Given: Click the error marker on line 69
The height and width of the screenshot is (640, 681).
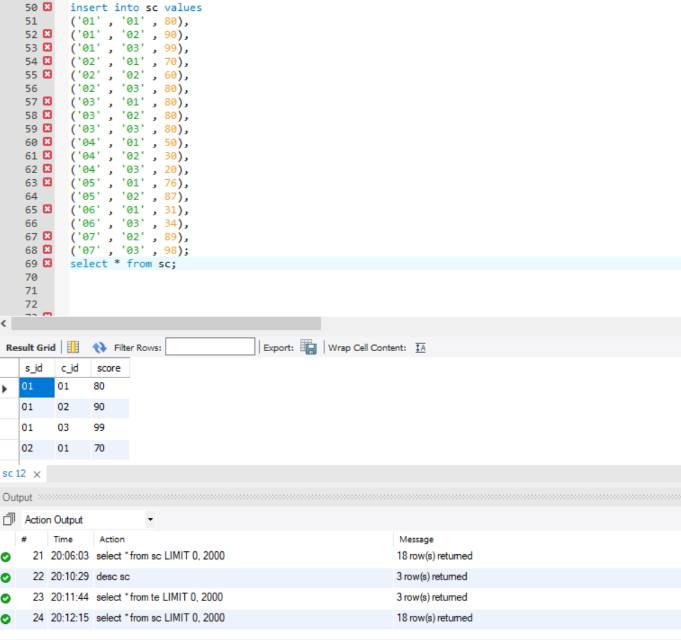Looking at the screenshot, I should 46,264.
